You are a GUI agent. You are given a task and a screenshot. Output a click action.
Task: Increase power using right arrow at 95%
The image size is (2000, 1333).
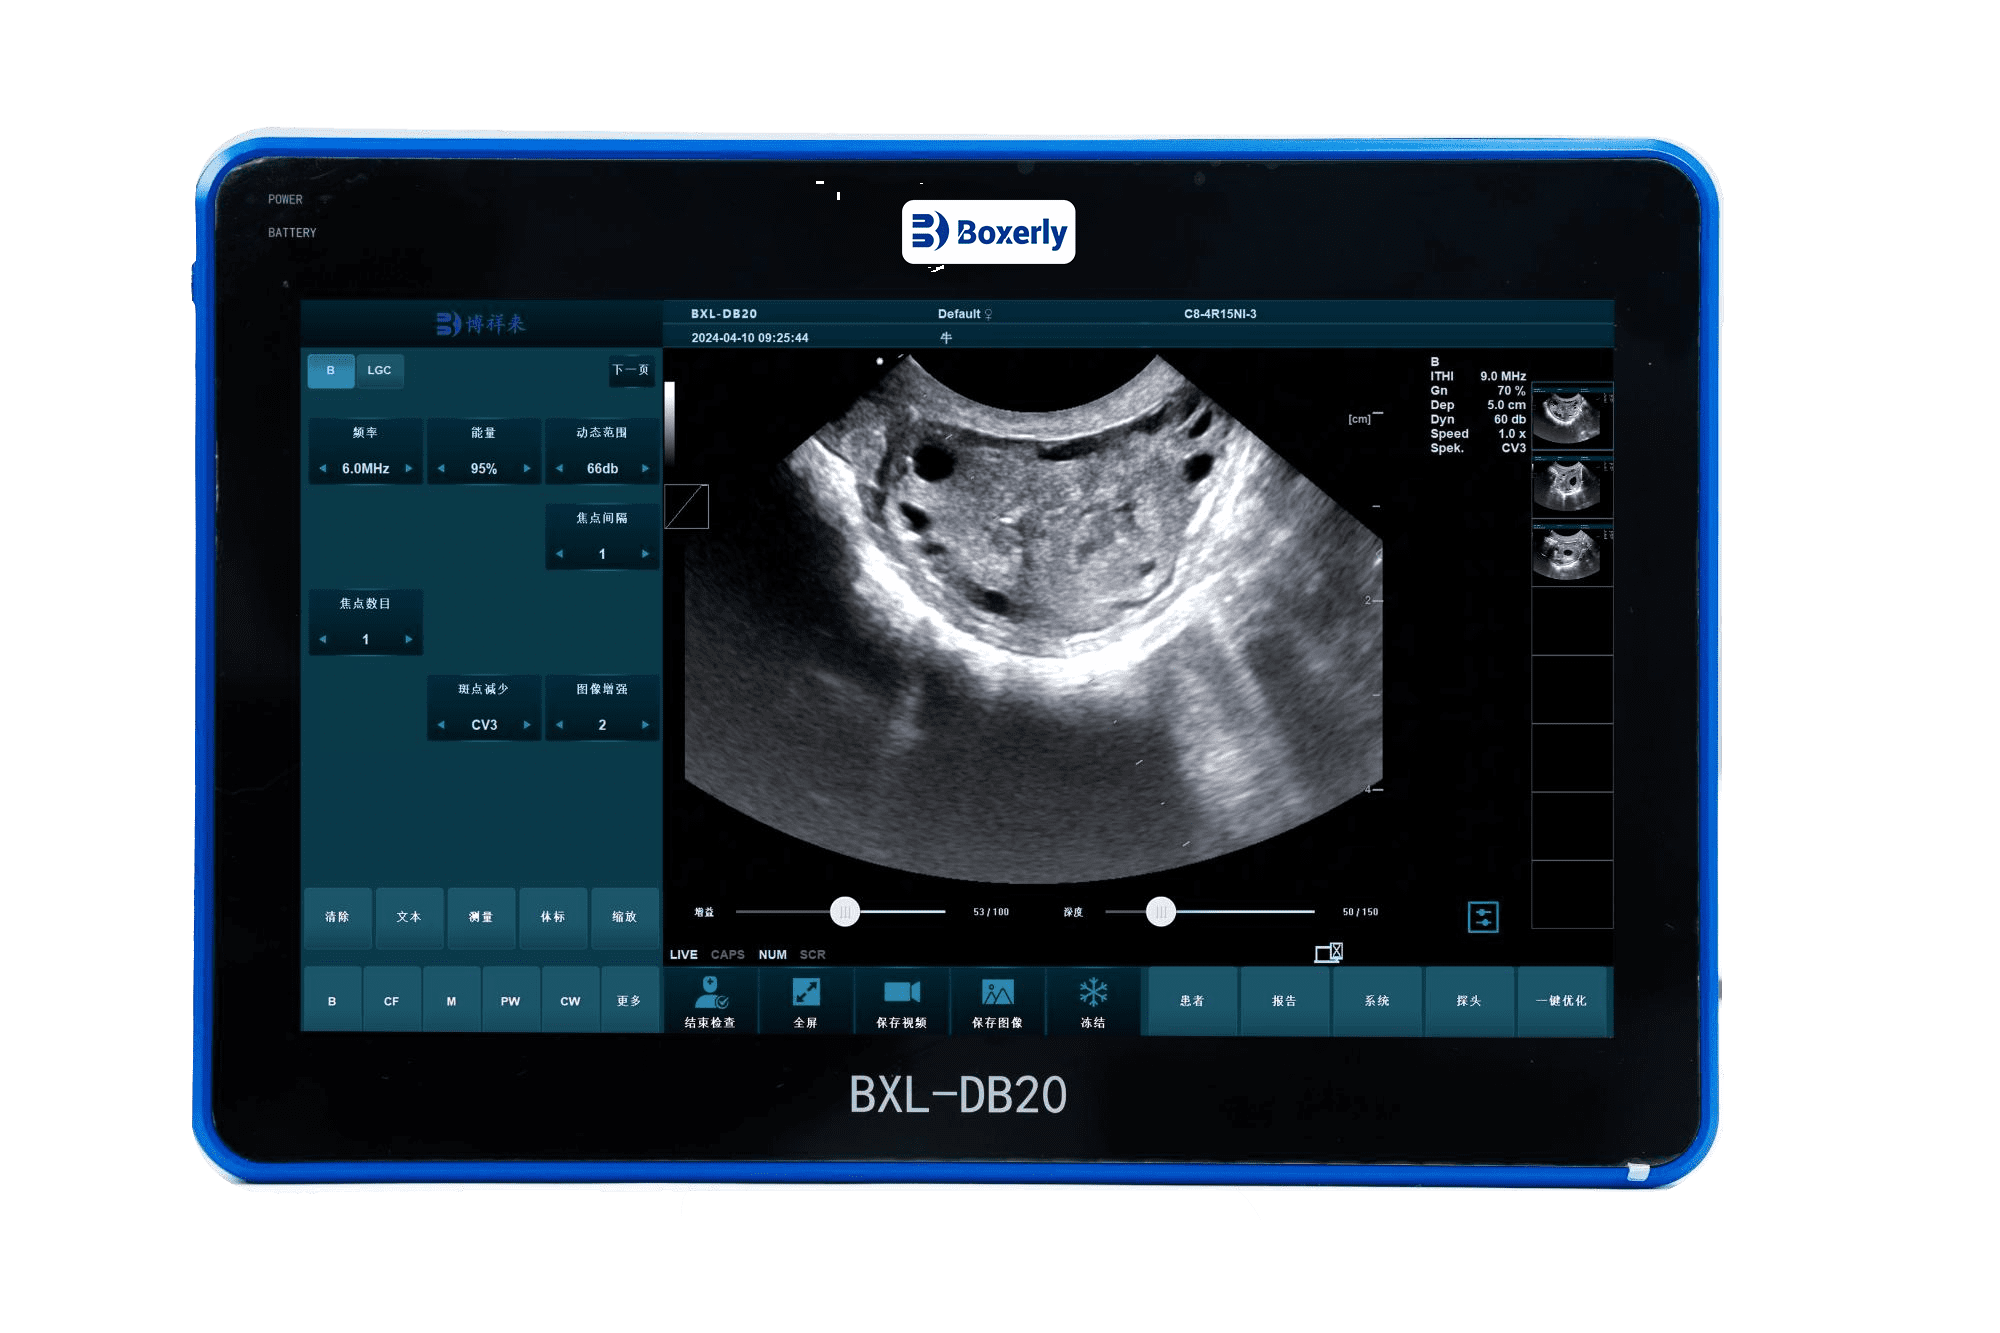pyautogui.click(x=527, y=468)
